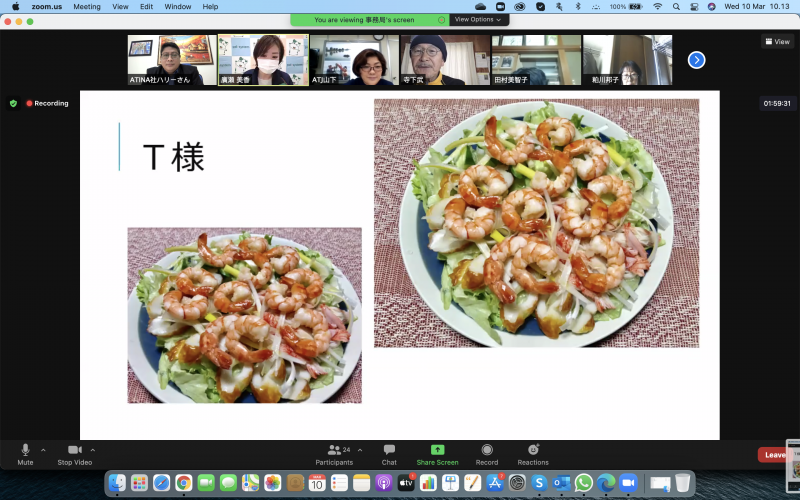Open the Chat panel

coord(389,454)
